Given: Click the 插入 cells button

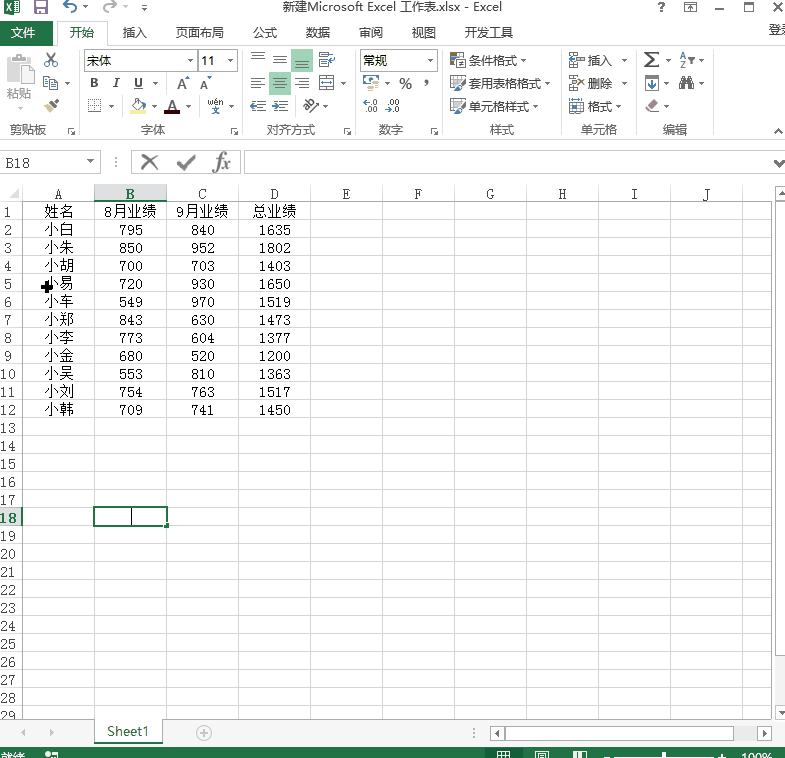Looking at the screenshot, I should tap(591, 60).
